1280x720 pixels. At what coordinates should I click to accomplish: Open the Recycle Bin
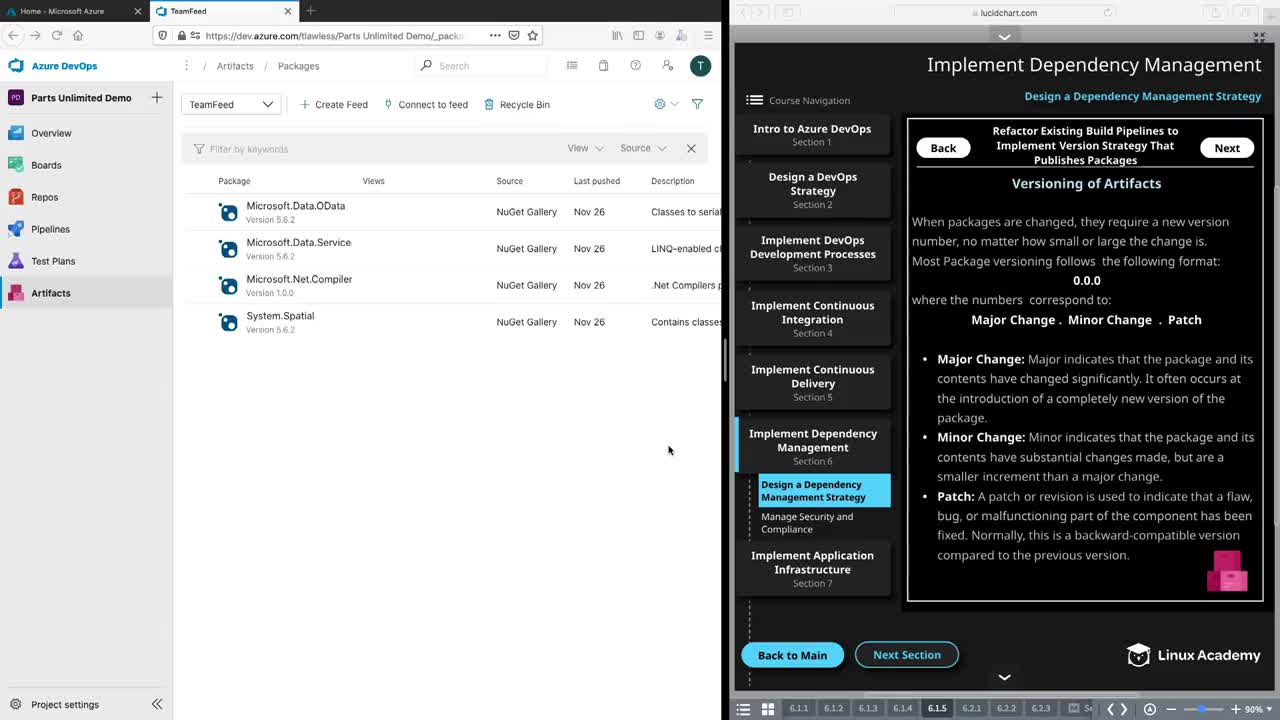pos(517,104)
